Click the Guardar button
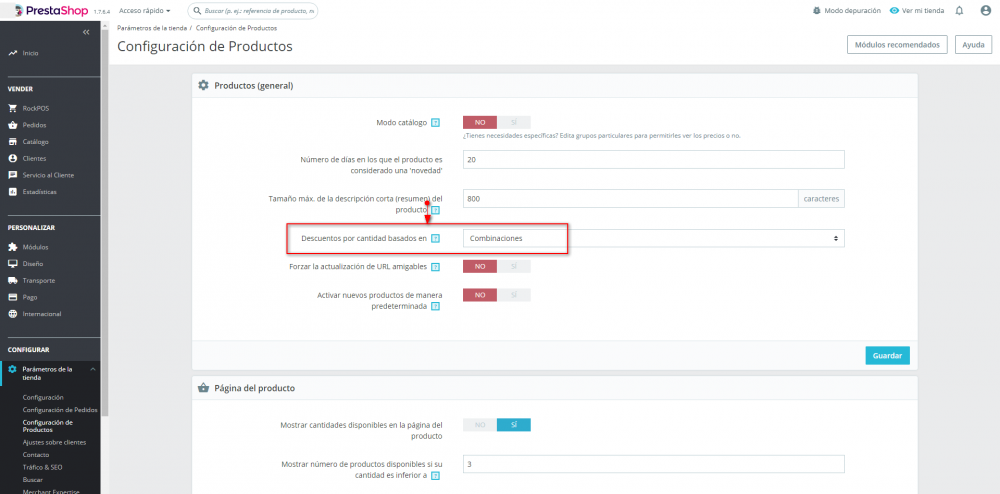This screenshot has width=1000, height=494. point(887,355)
